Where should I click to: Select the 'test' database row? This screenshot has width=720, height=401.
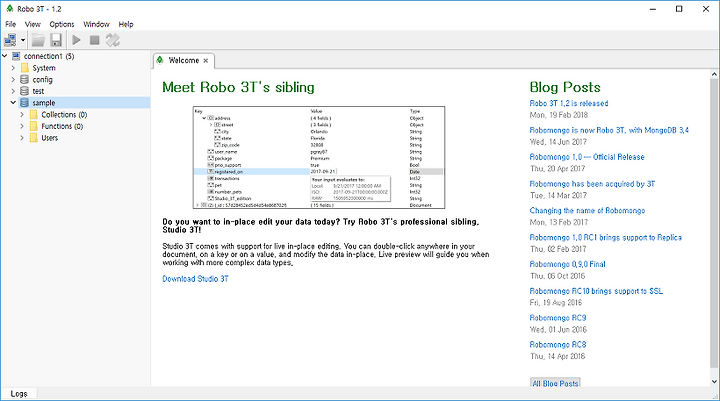click(x=38, y=91)
